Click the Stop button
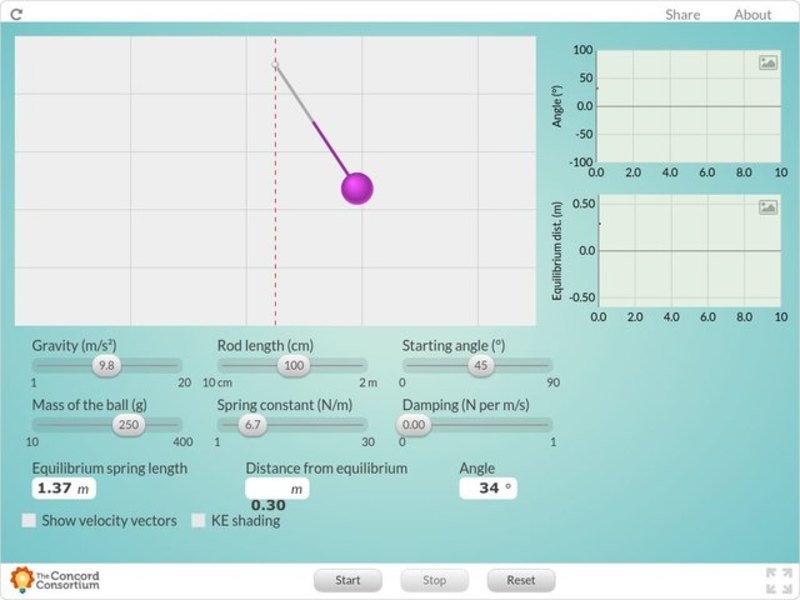The height and width of the screenshot is (600, 800). click(434, 580)
